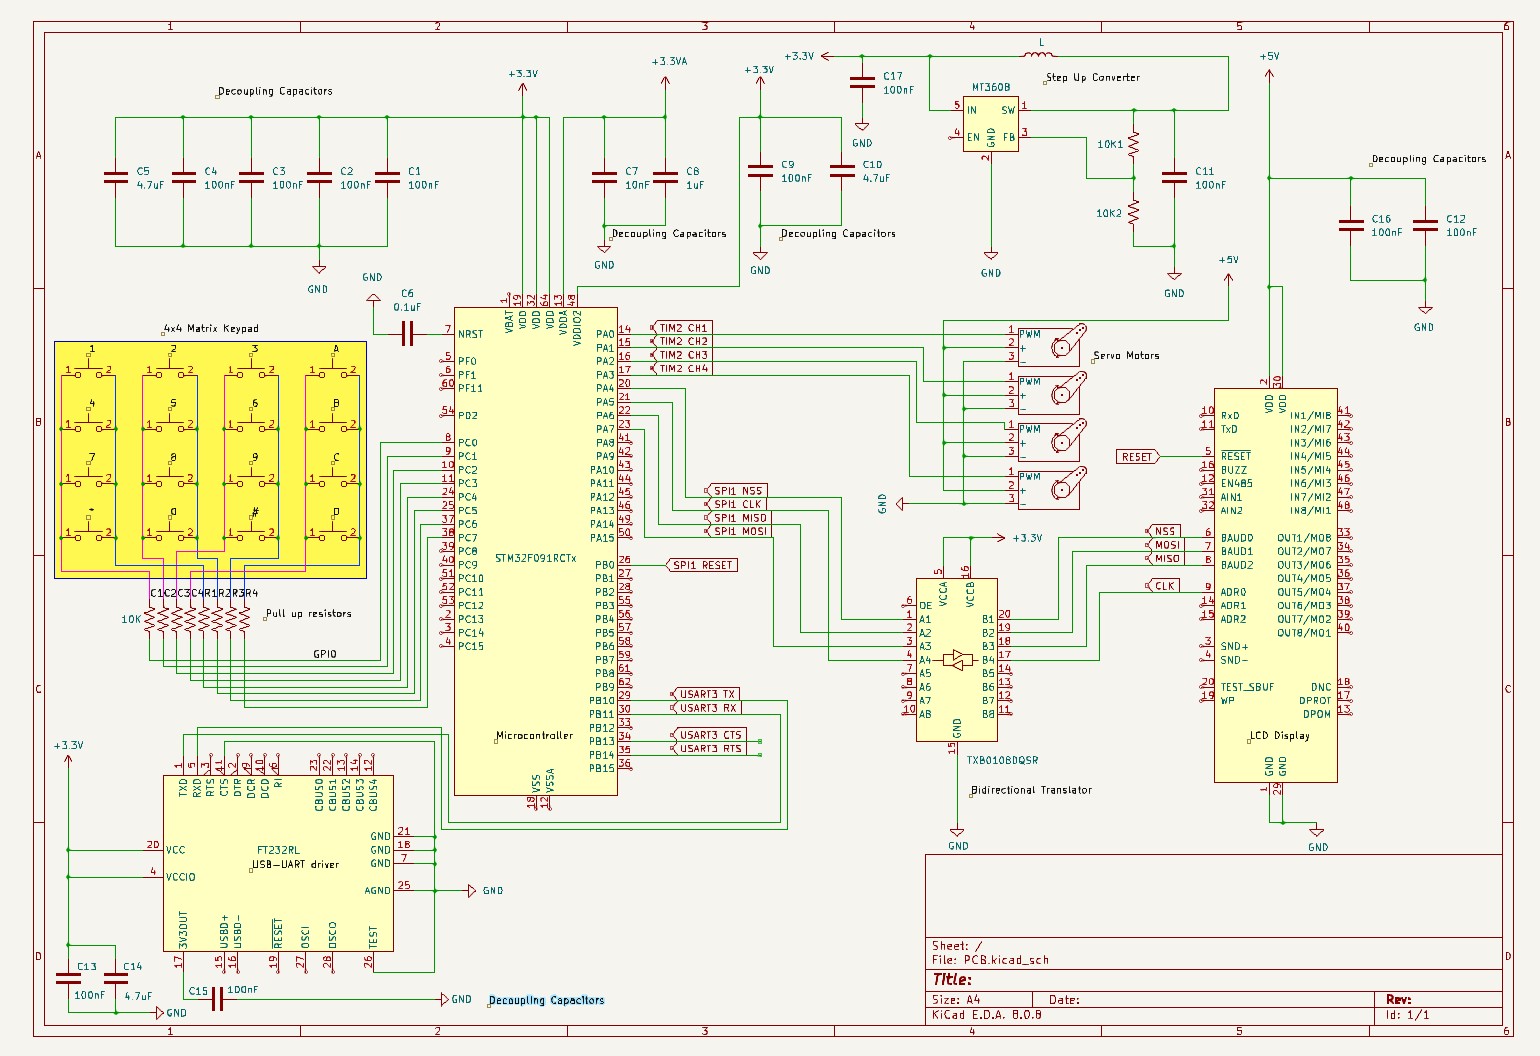The width and height of the screenshot is (1540, 1056).
Task: Click capacitor C6 0.1uF on NRST
Action: (407, 334)
